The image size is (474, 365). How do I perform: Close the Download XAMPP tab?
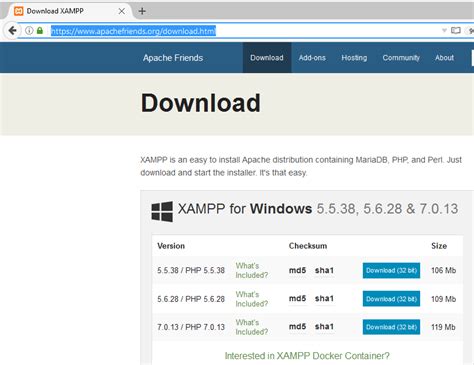pos(122,11)
